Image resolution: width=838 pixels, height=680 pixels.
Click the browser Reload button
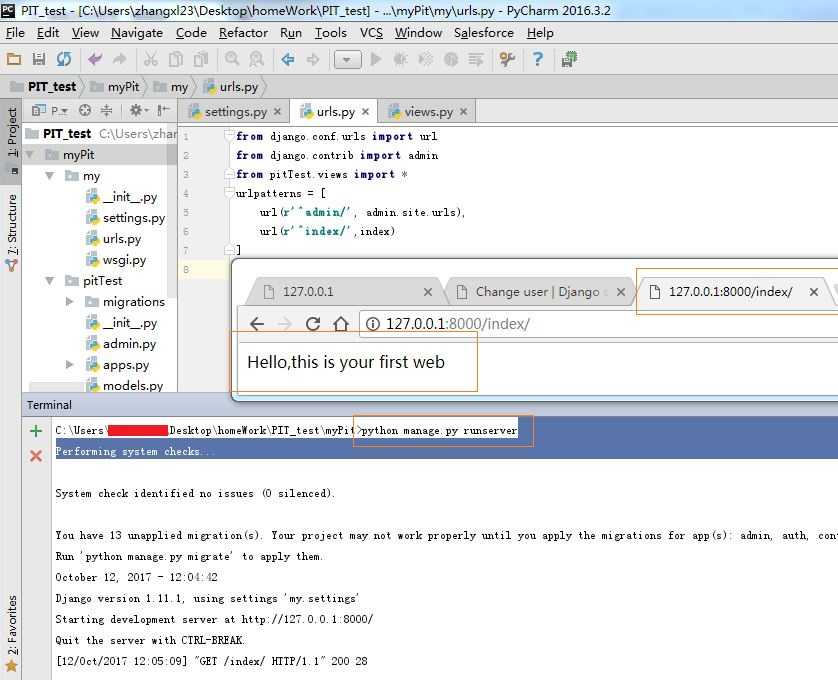coord(313,323)
